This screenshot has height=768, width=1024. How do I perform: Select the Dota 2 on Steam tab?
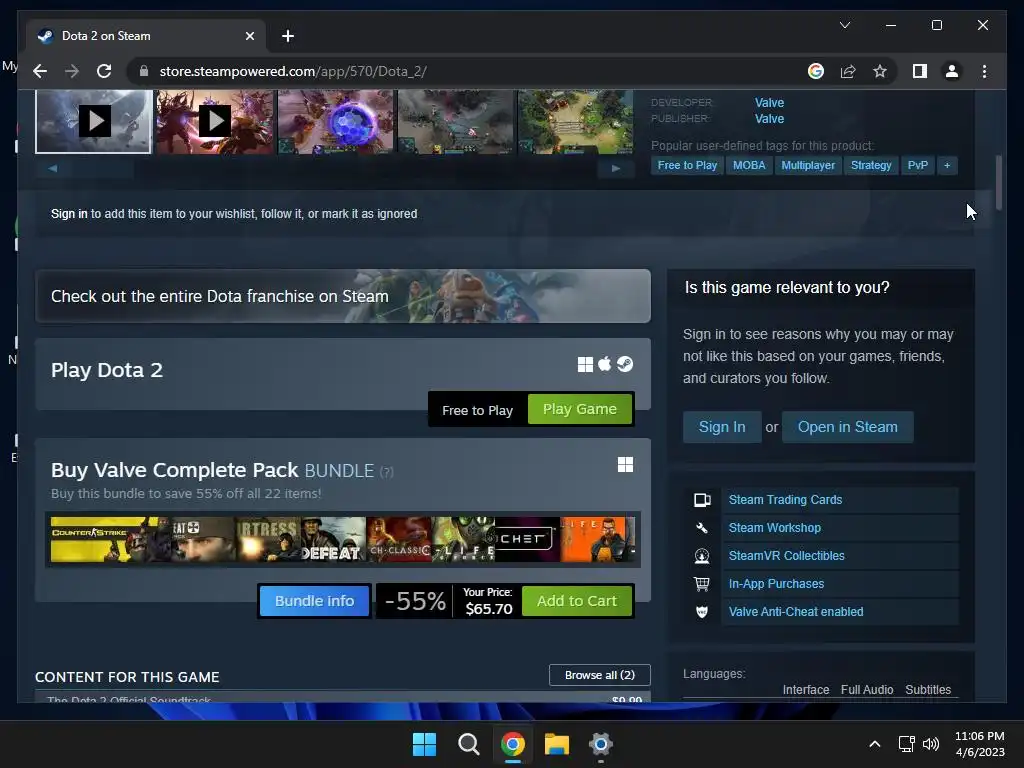click(x=146, y=36)
